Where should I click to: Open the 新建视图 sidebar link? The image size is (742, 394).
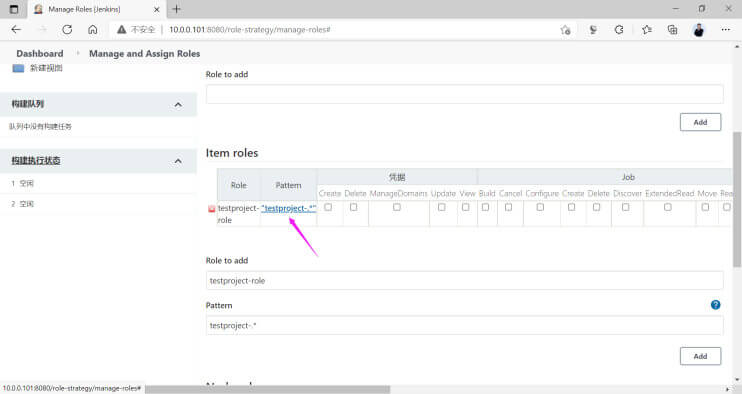46,68
